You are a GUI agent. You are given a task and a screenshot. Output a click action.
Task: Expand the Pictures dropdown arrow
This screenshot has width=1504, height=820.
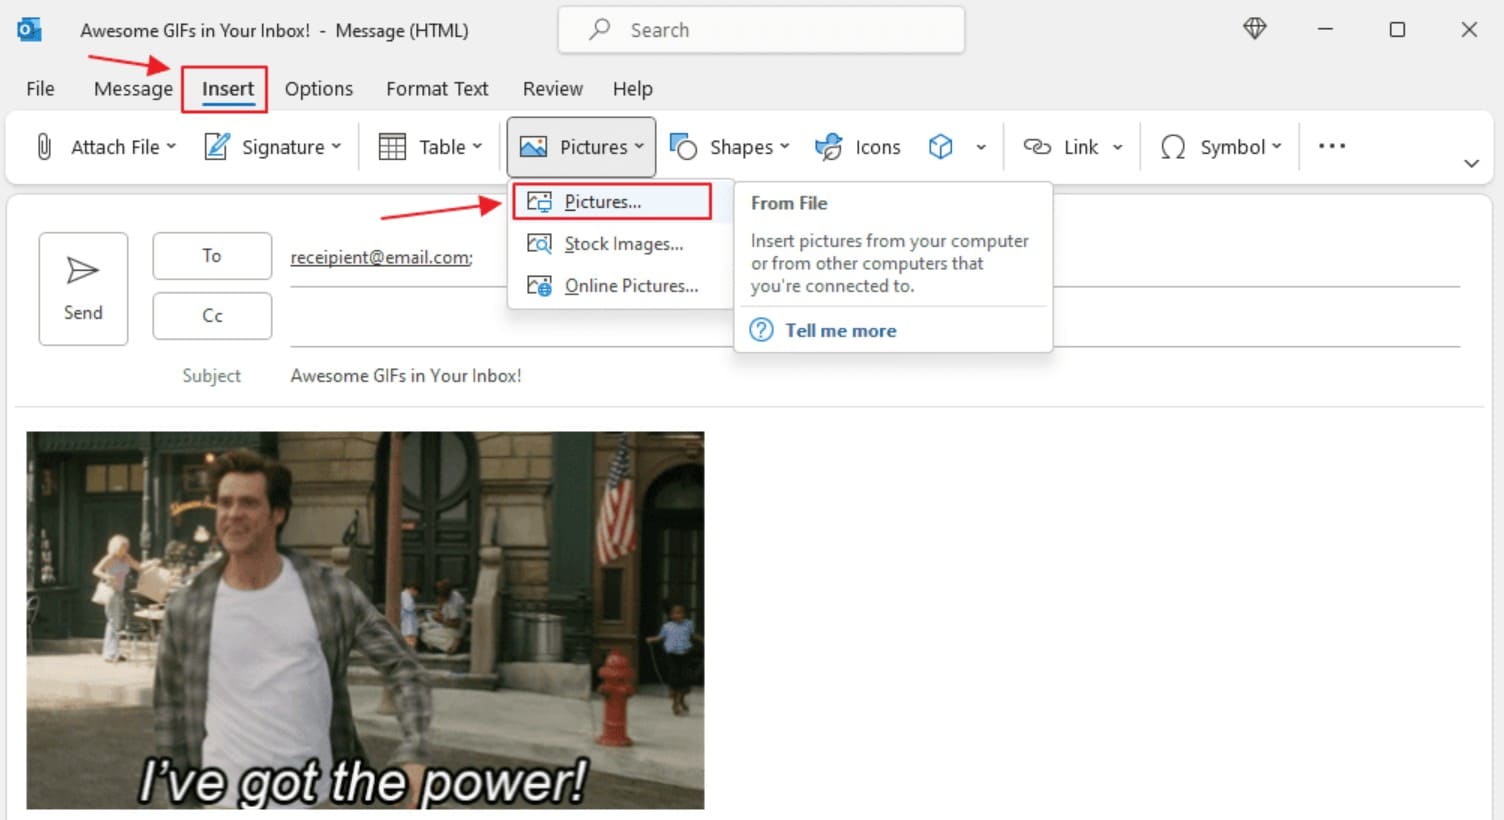tap(640, 146)
